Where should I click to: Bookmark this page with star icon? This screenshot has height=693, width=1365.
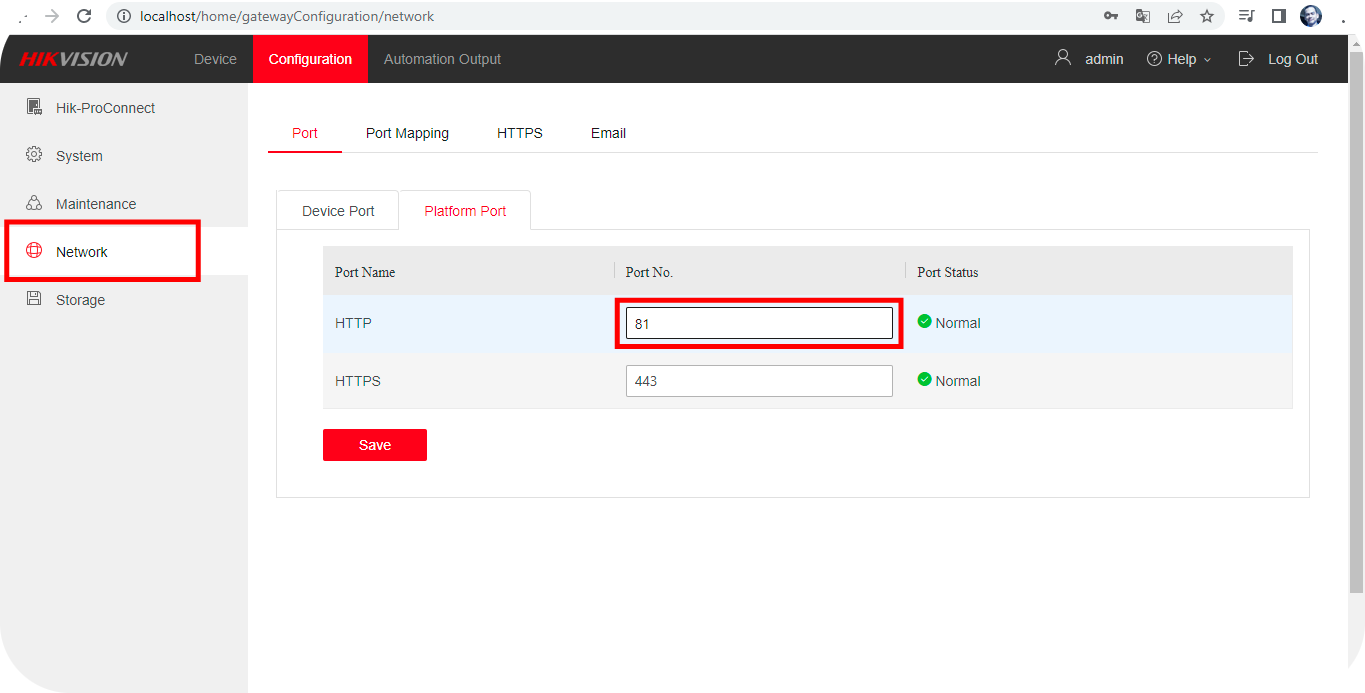(x=1207, y=16)
